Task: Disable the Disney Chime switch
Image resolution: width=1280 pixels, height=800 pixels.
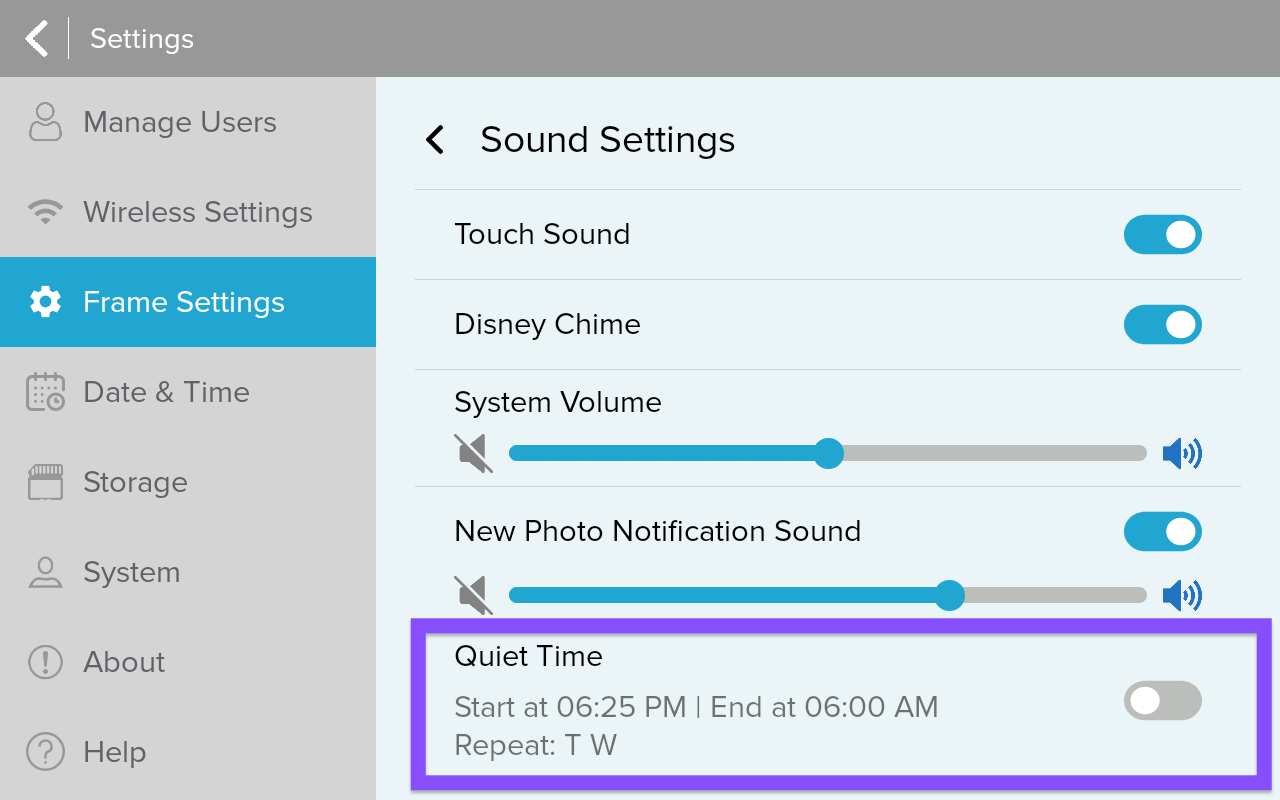Action: [1162, 325]
